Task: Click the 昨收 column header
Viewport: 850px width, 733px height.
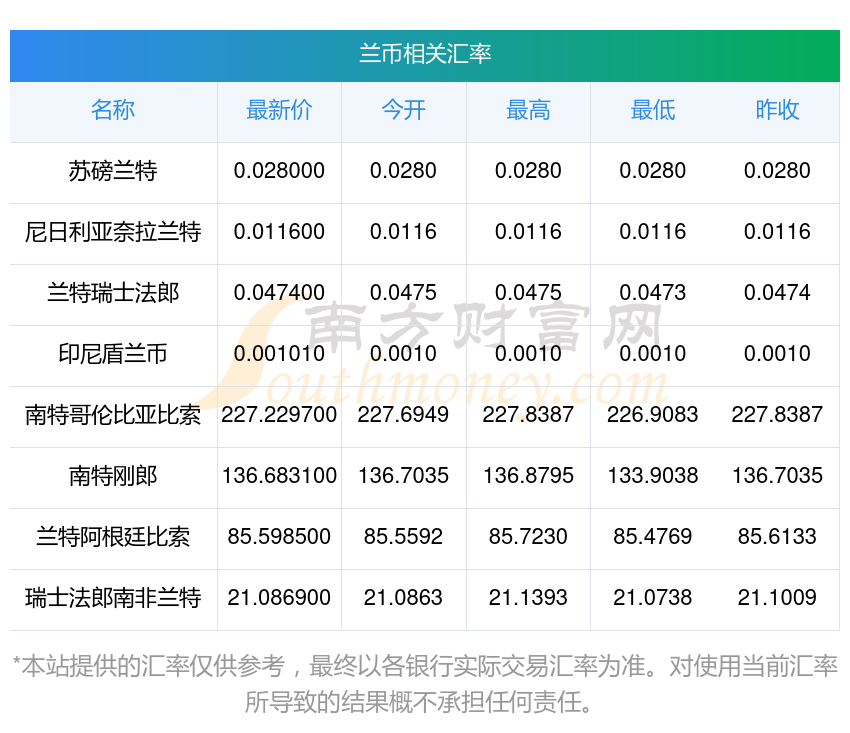Action: pyautogui.click(x=777, y=111)
